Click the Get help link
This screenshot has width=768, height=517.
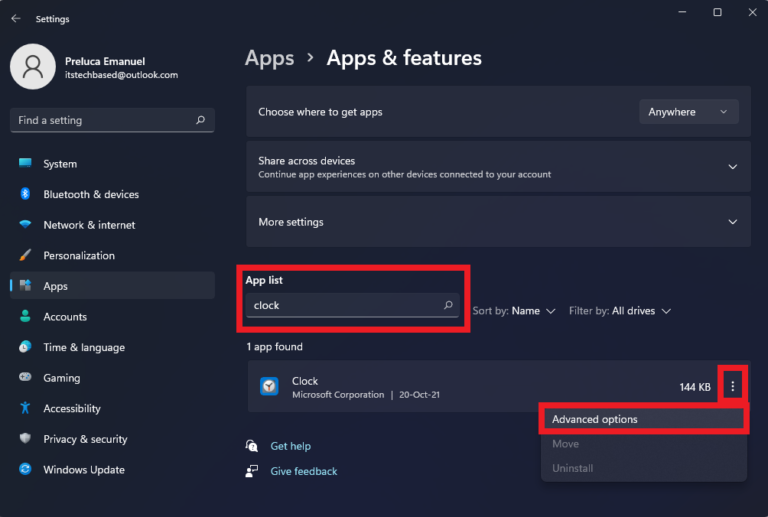click(290, 446)
